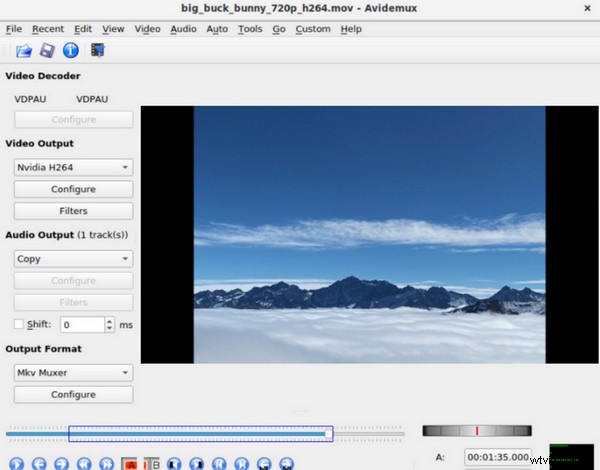Open the Nvidia H264 video output dropdown
600x470 pixels.
73,167
